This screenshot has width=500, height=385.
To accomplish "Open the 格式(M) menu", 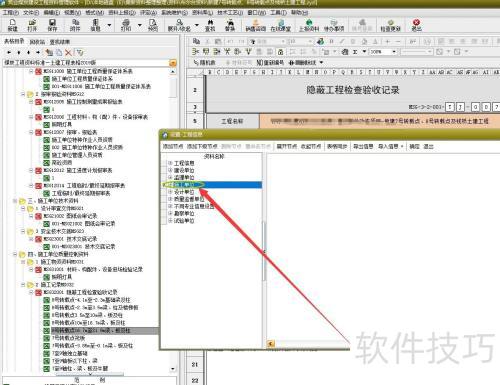I will [95, 12].
